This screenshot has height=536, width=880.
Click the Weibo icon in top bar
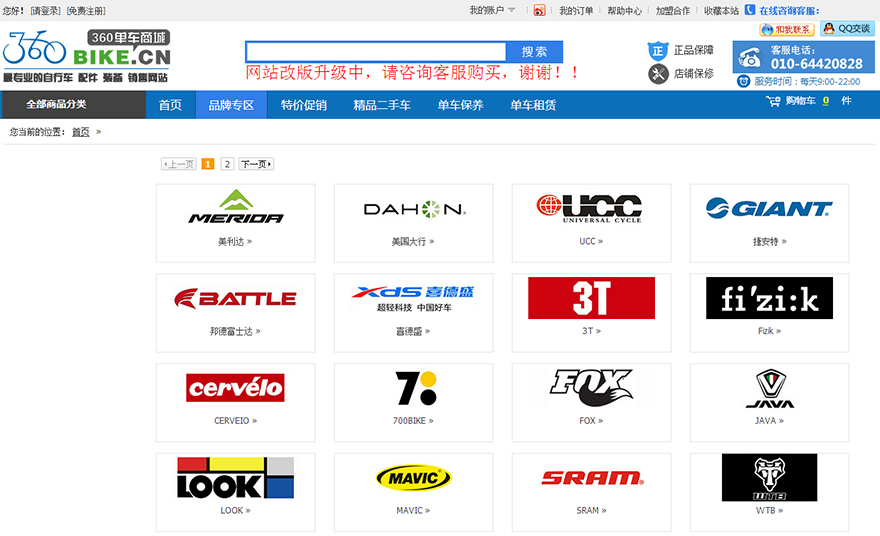(x=539, y=11)
